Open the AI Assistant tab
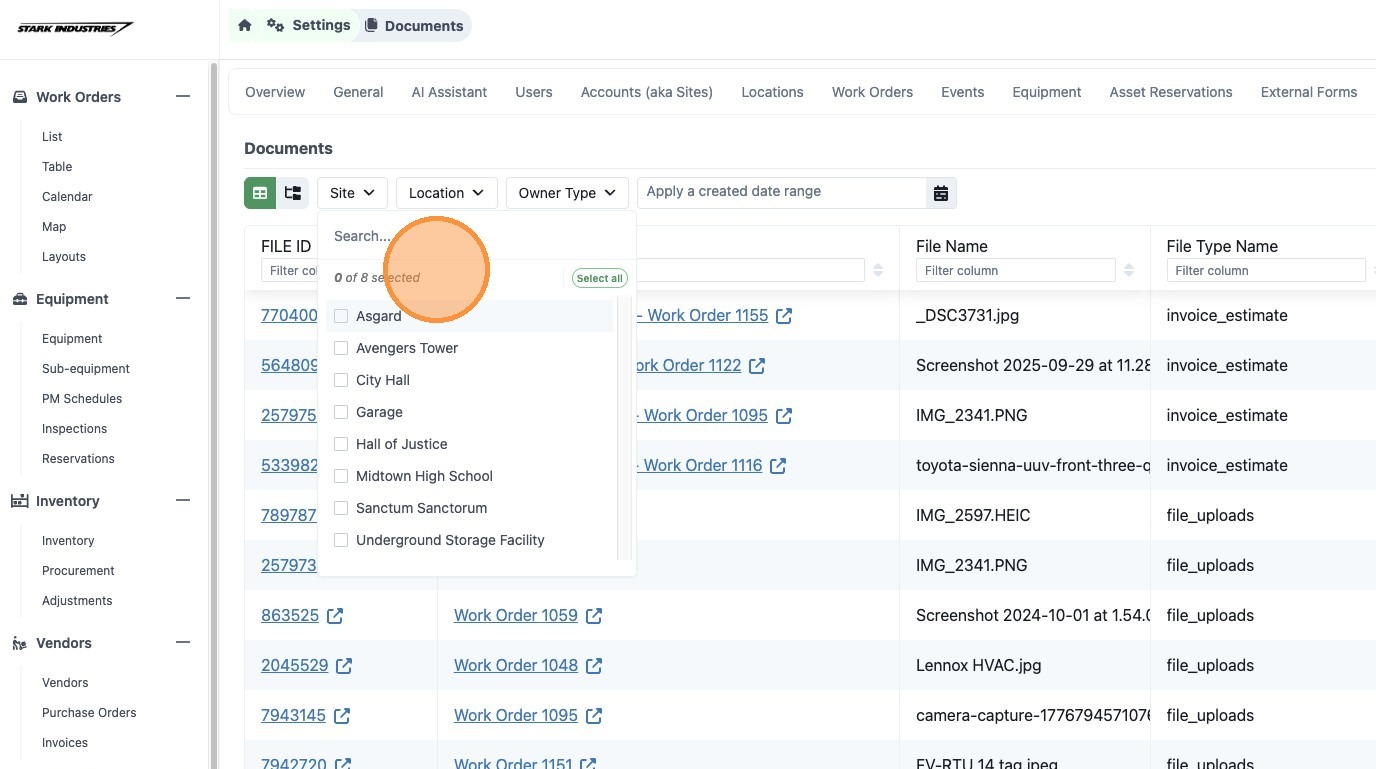The height and width of the screenshot is (769, 1376). [449, 92]
